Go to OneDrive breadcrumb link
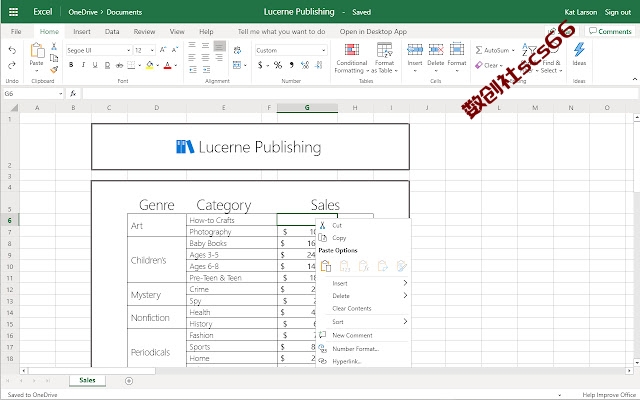 [x=83, y=12]
